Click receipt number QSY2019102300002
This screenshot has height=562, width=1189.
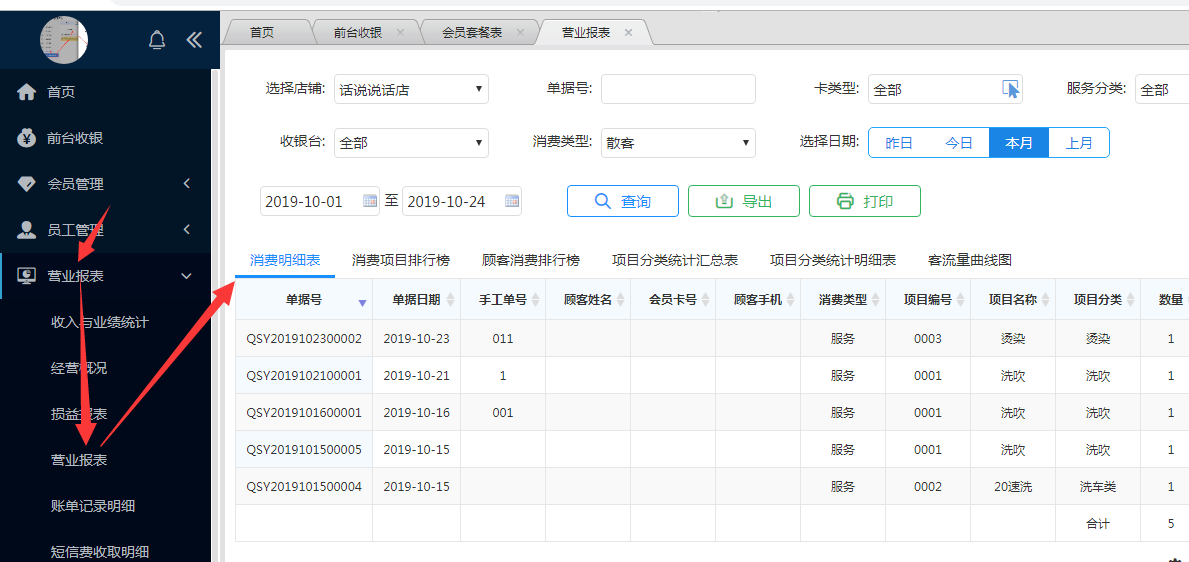[x=303, y=338]
